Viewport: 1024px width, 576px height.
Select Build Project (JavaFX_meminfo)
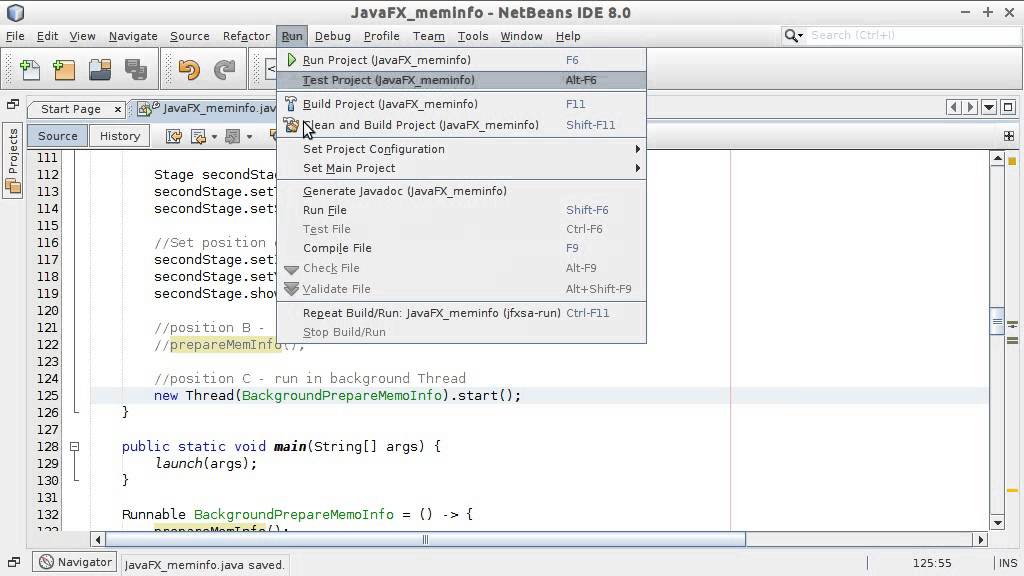click(x=462, y=104)
